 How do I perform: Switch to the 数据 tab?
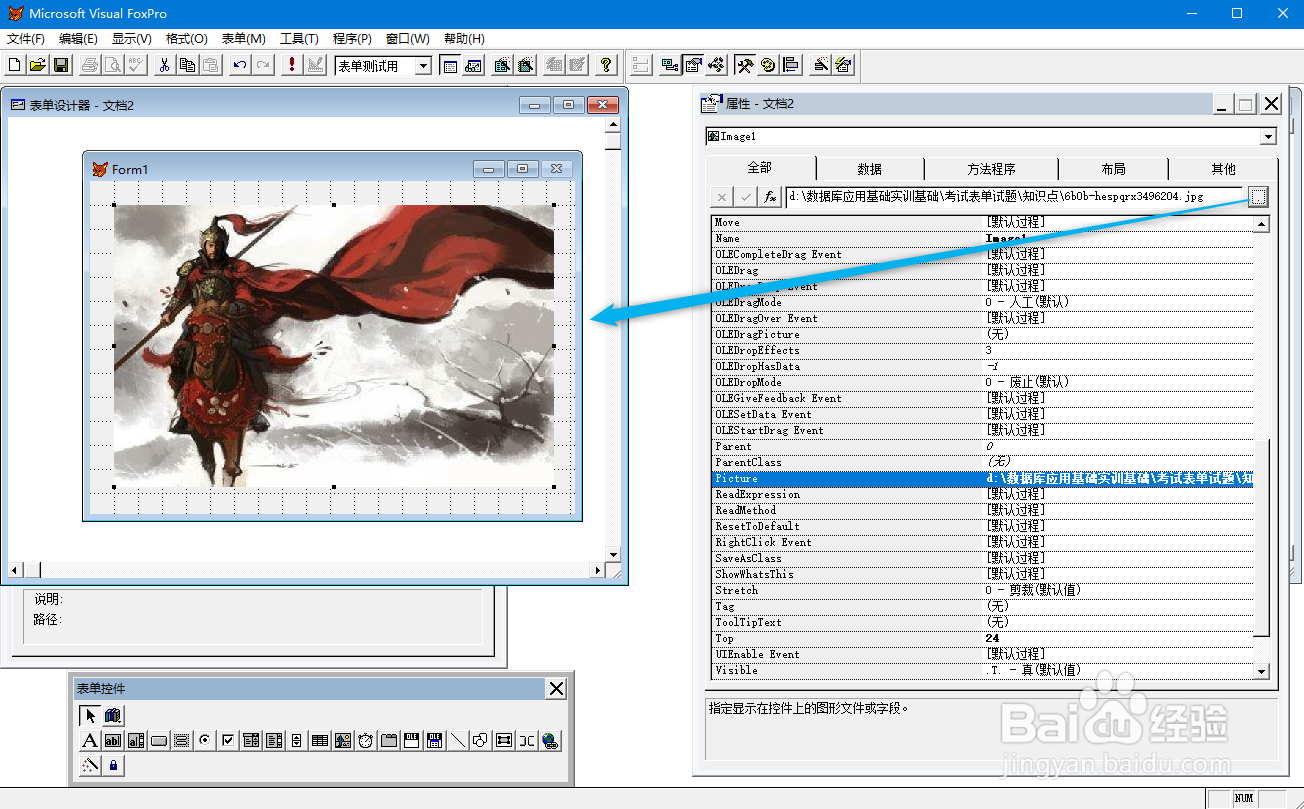click(870, 169)
